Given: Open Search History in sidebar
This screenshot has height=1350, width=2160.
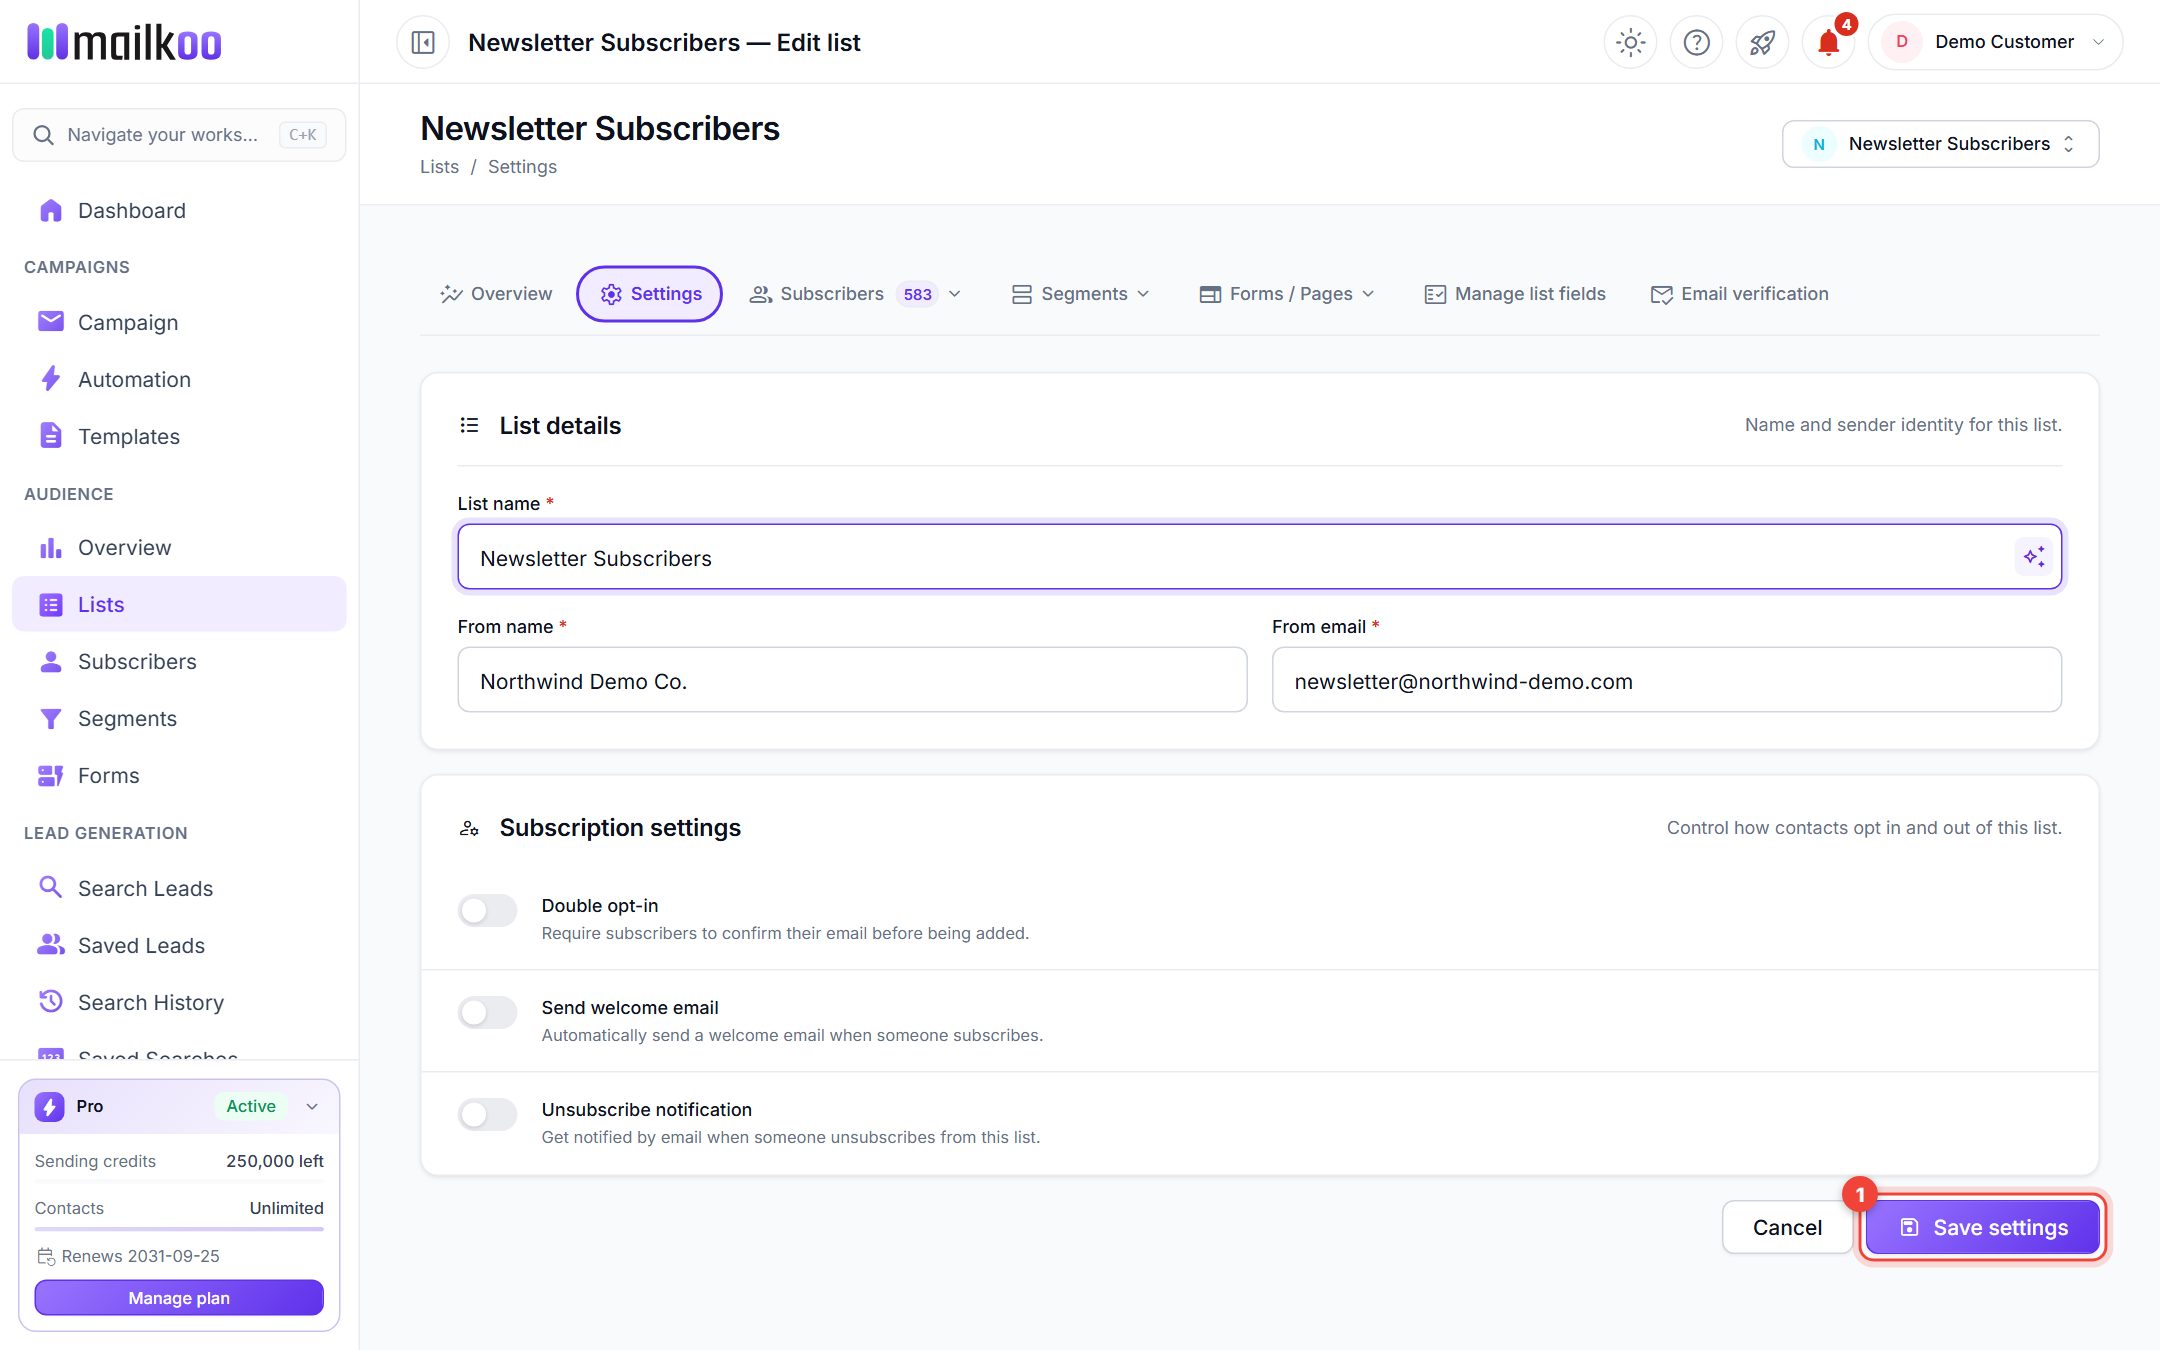Looking at the screenshot, I should [179, 1002].
